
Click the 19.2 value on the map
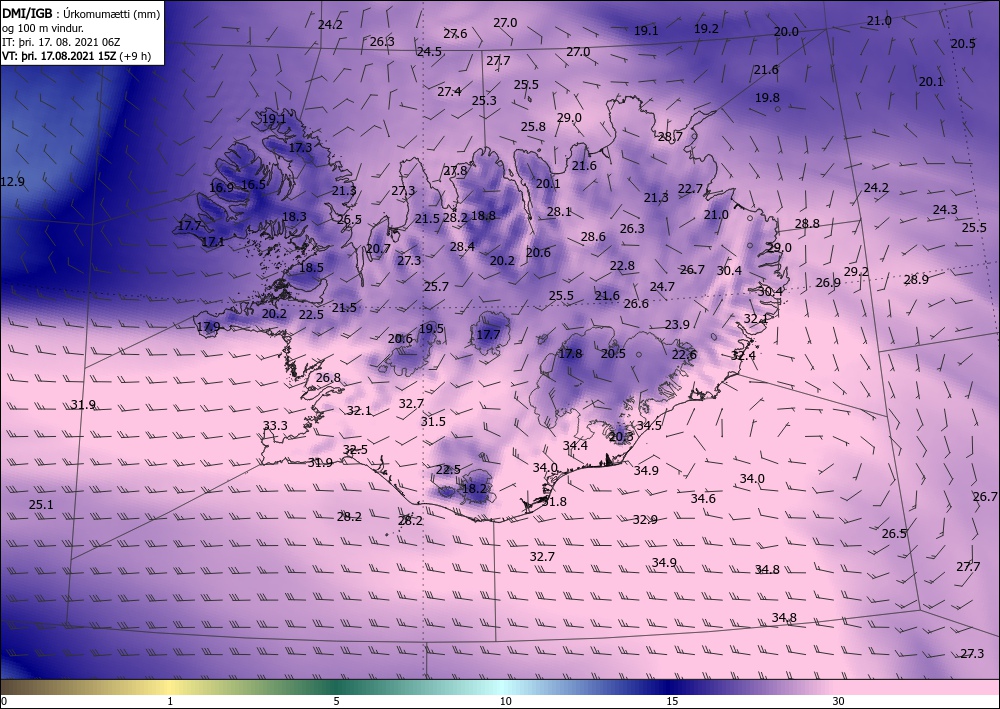(706, 29)
